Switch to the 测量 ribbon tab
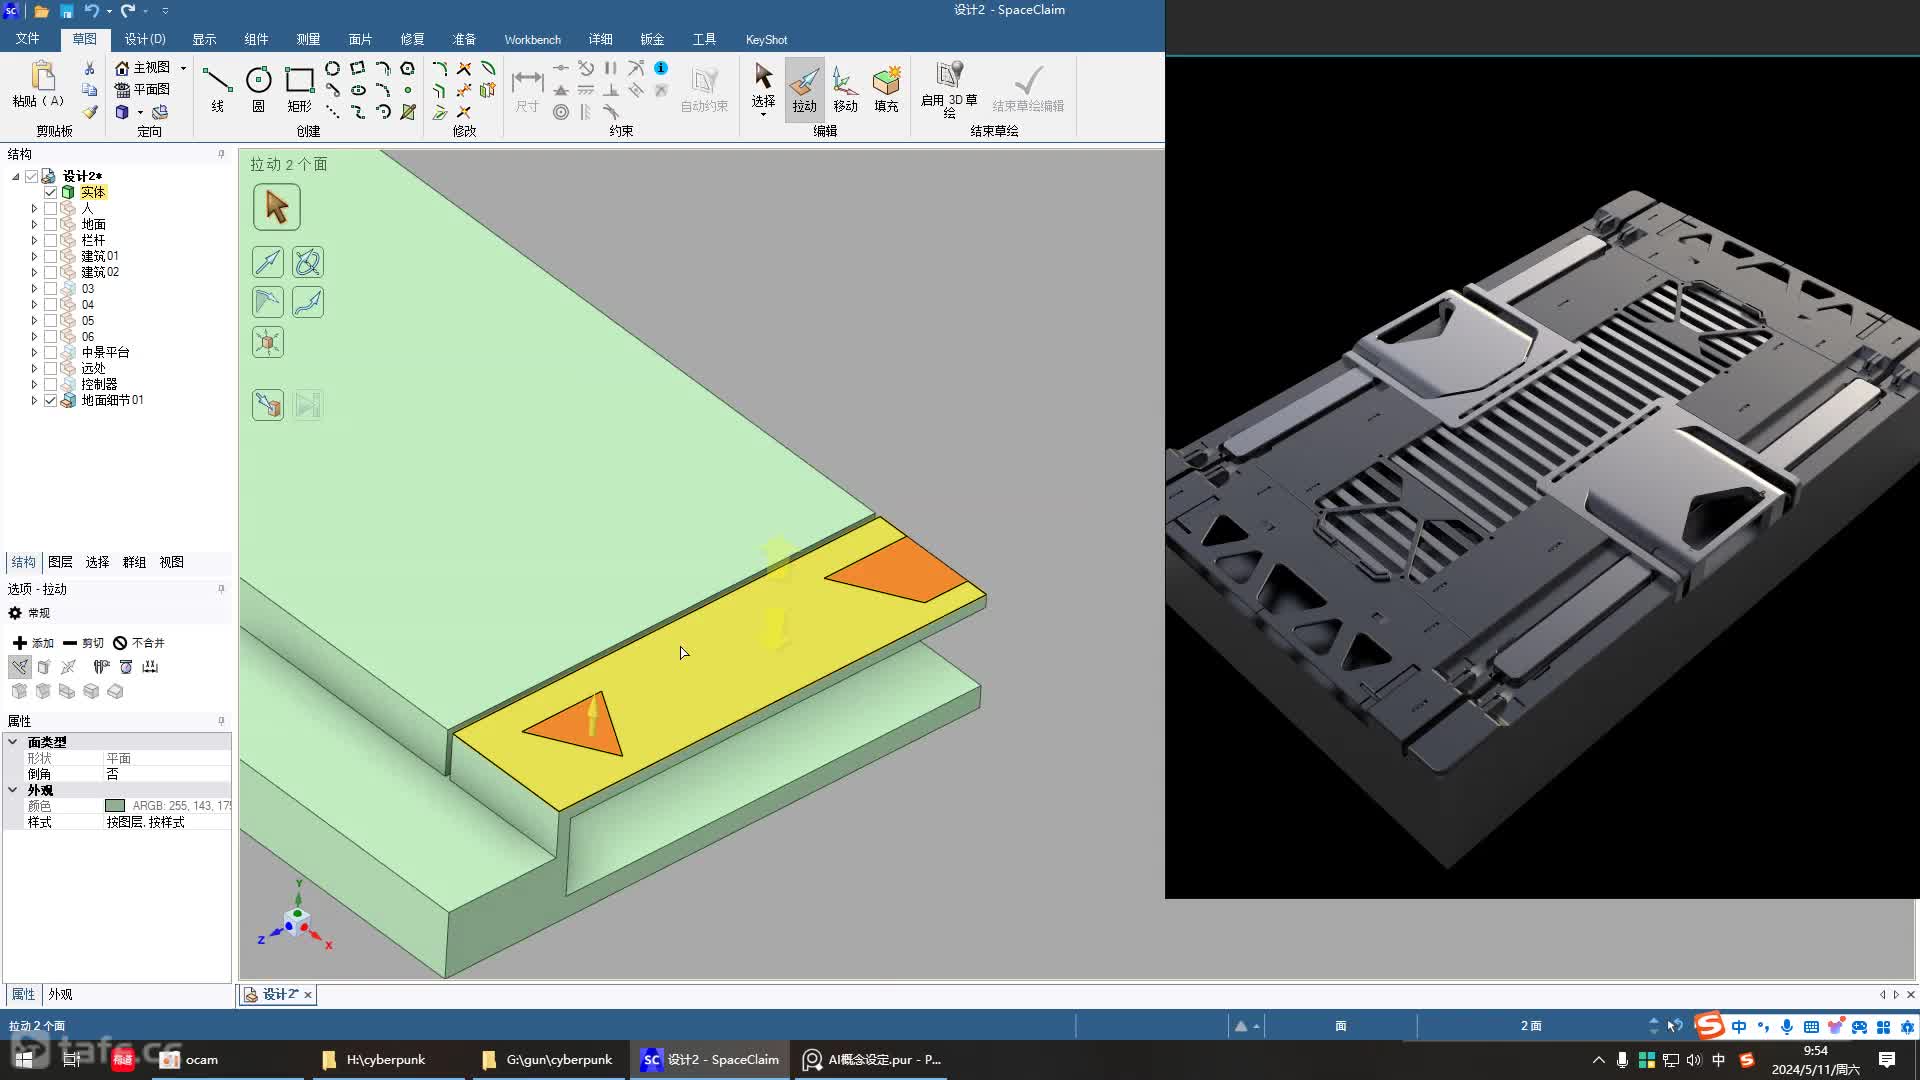 [x=308, y=39]
